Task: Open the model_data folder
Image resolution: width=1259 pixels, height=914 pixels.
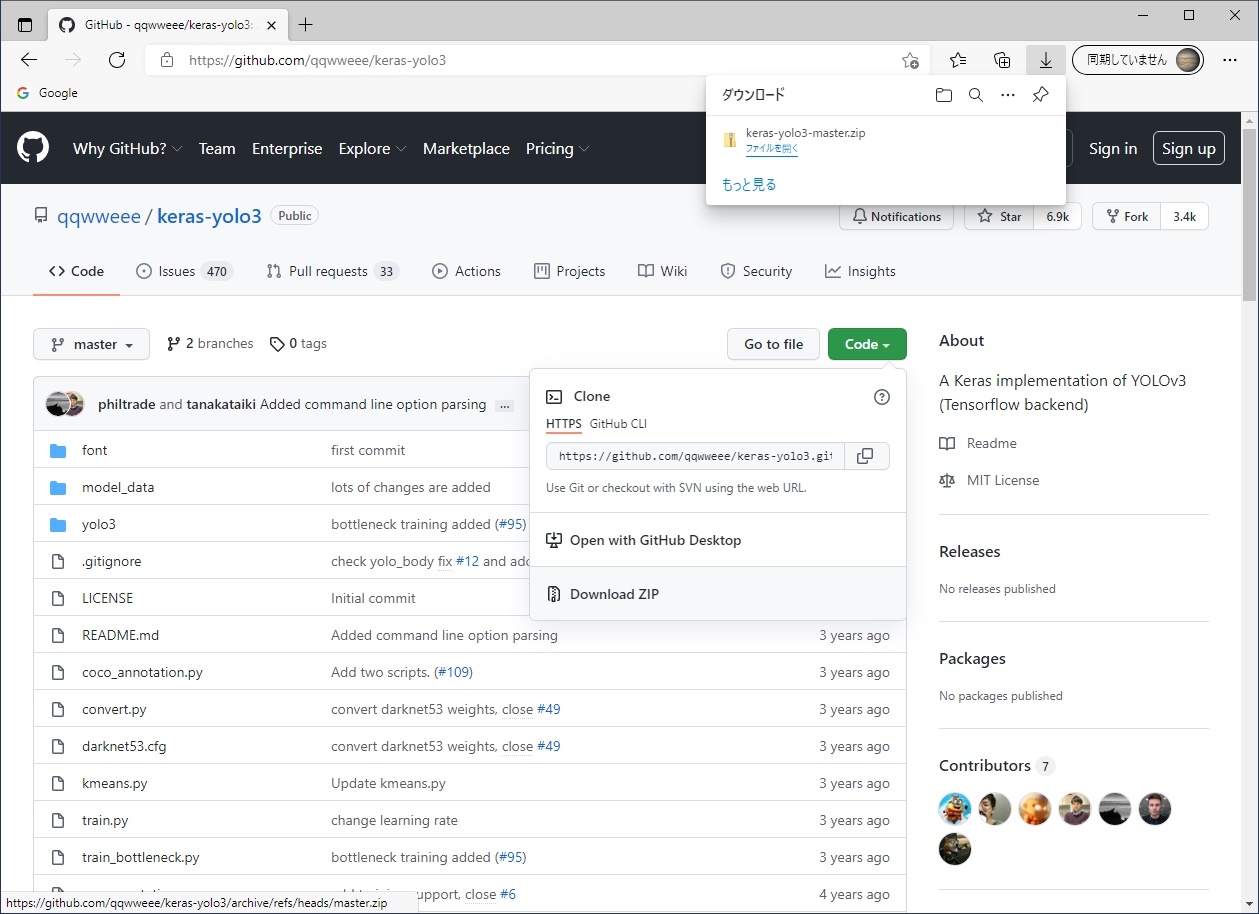Action: coord(118,487)
